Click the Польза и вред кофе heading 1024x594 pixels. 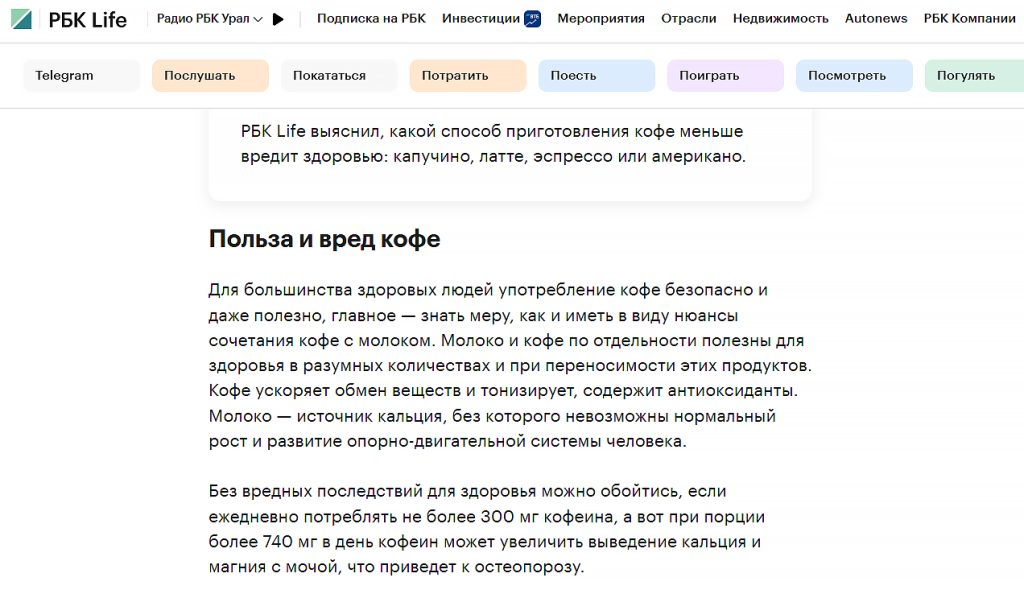coord(324,239)
